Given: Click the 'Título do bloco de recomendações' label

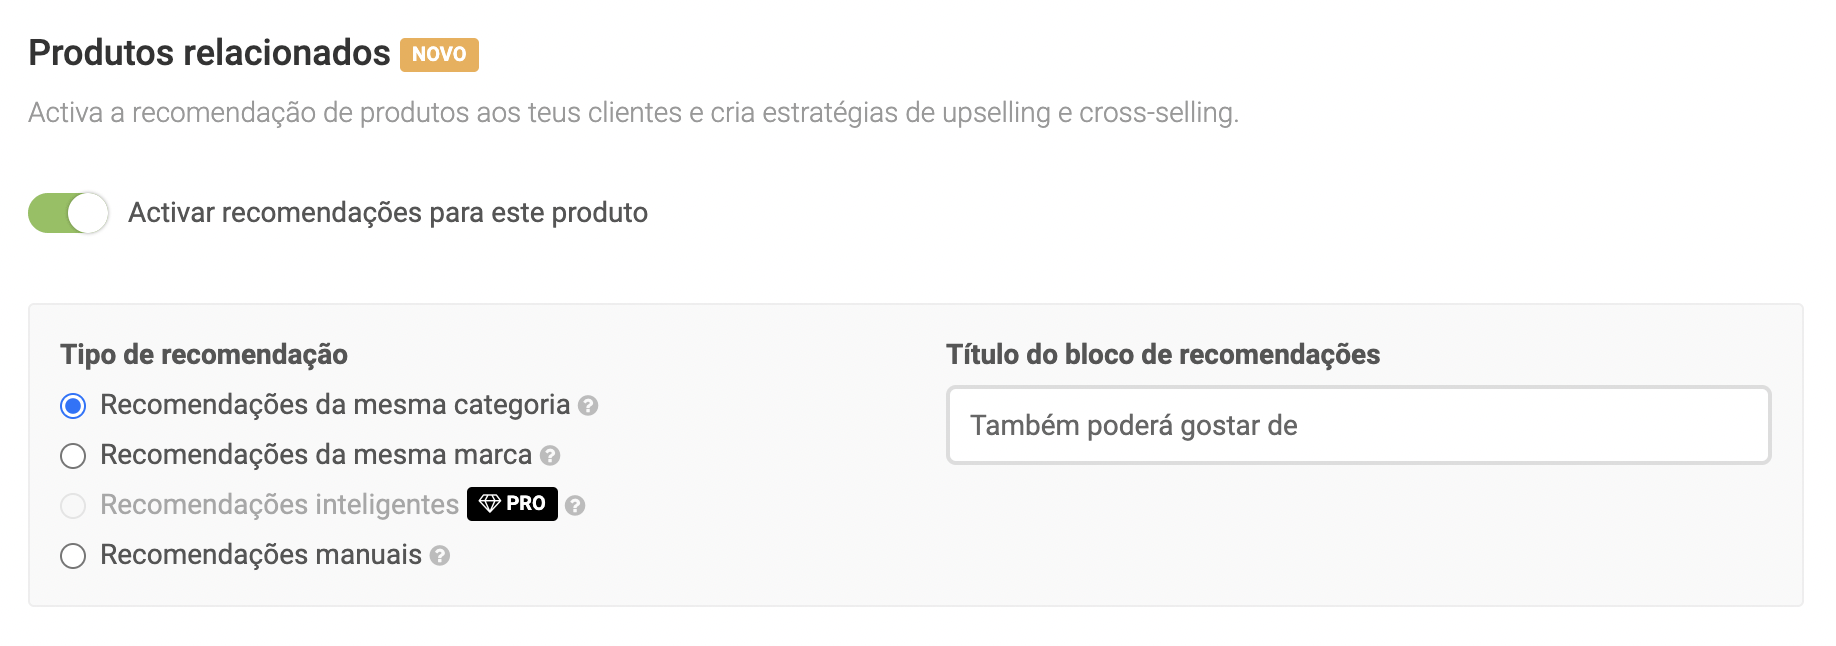Looking at the screenshot, I should (1162, 355).
